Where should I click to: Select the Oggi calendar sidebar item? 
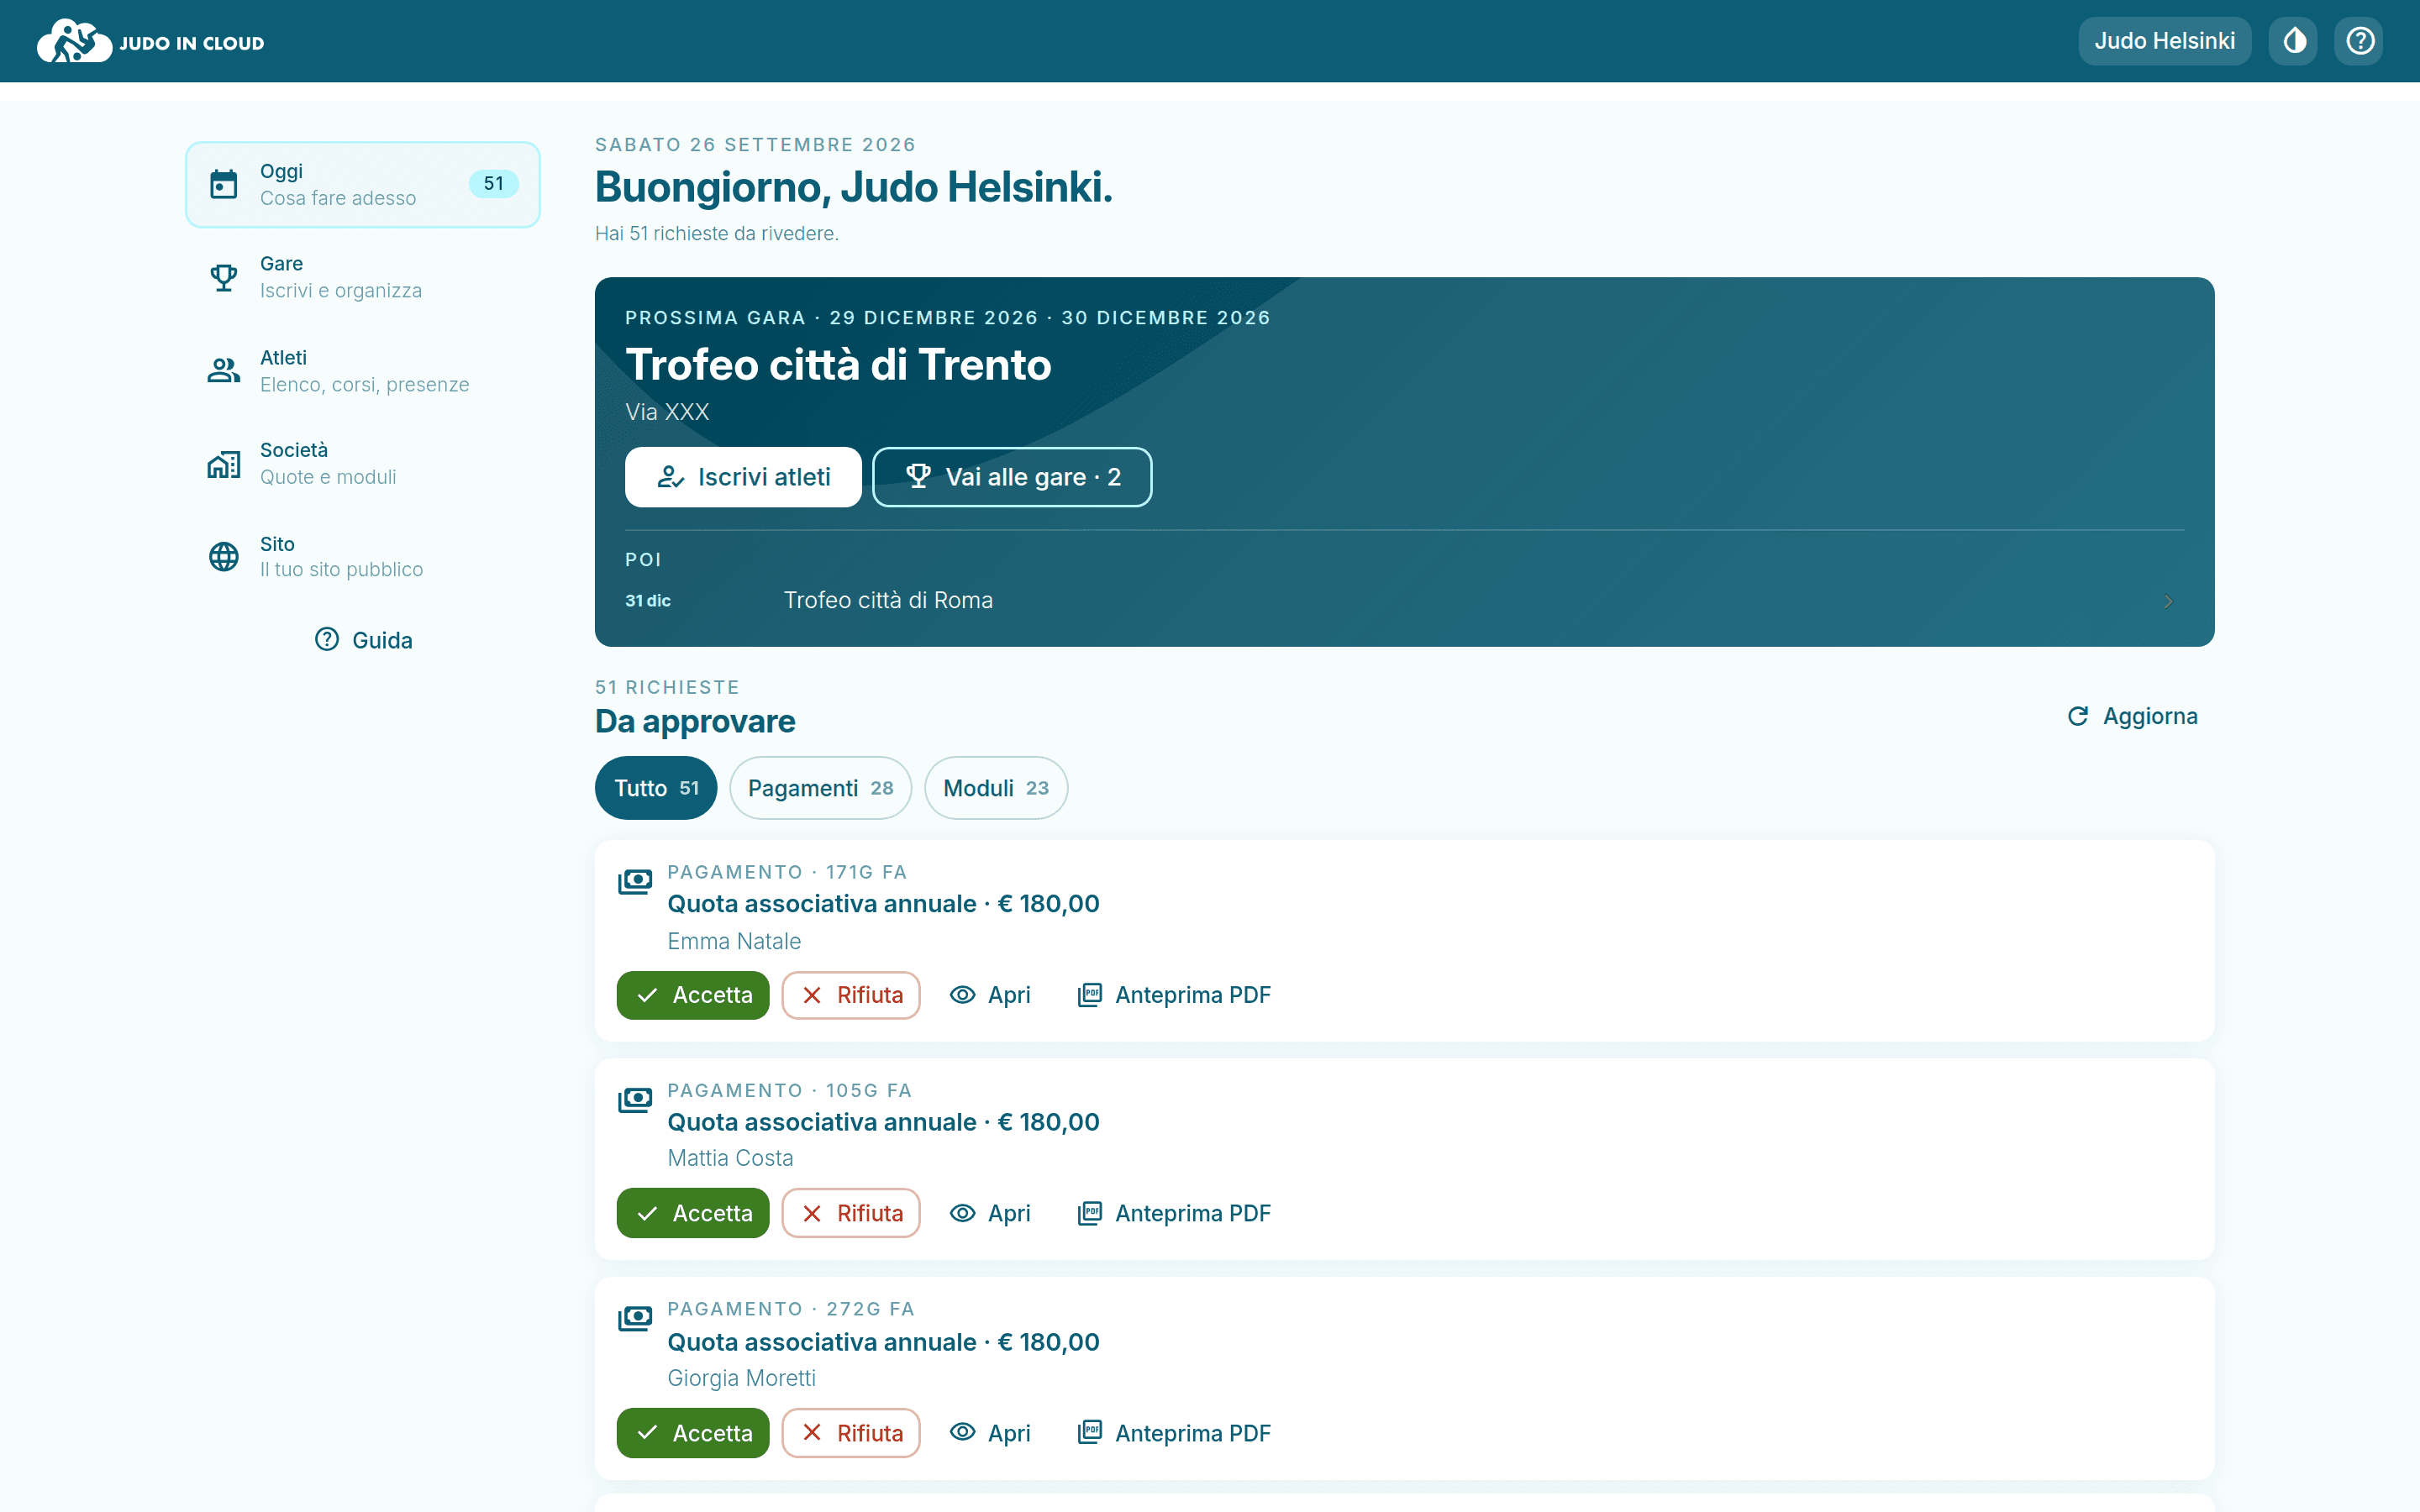[363, 184]
